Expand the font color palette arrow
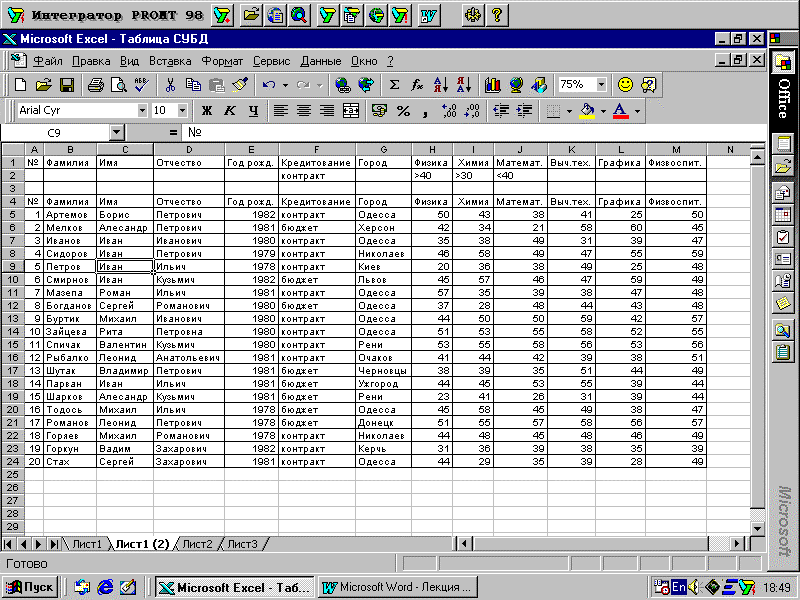Image resolution: width=800 pixels, height=600 pixels. pyautogui.click(x=637, y=111)
